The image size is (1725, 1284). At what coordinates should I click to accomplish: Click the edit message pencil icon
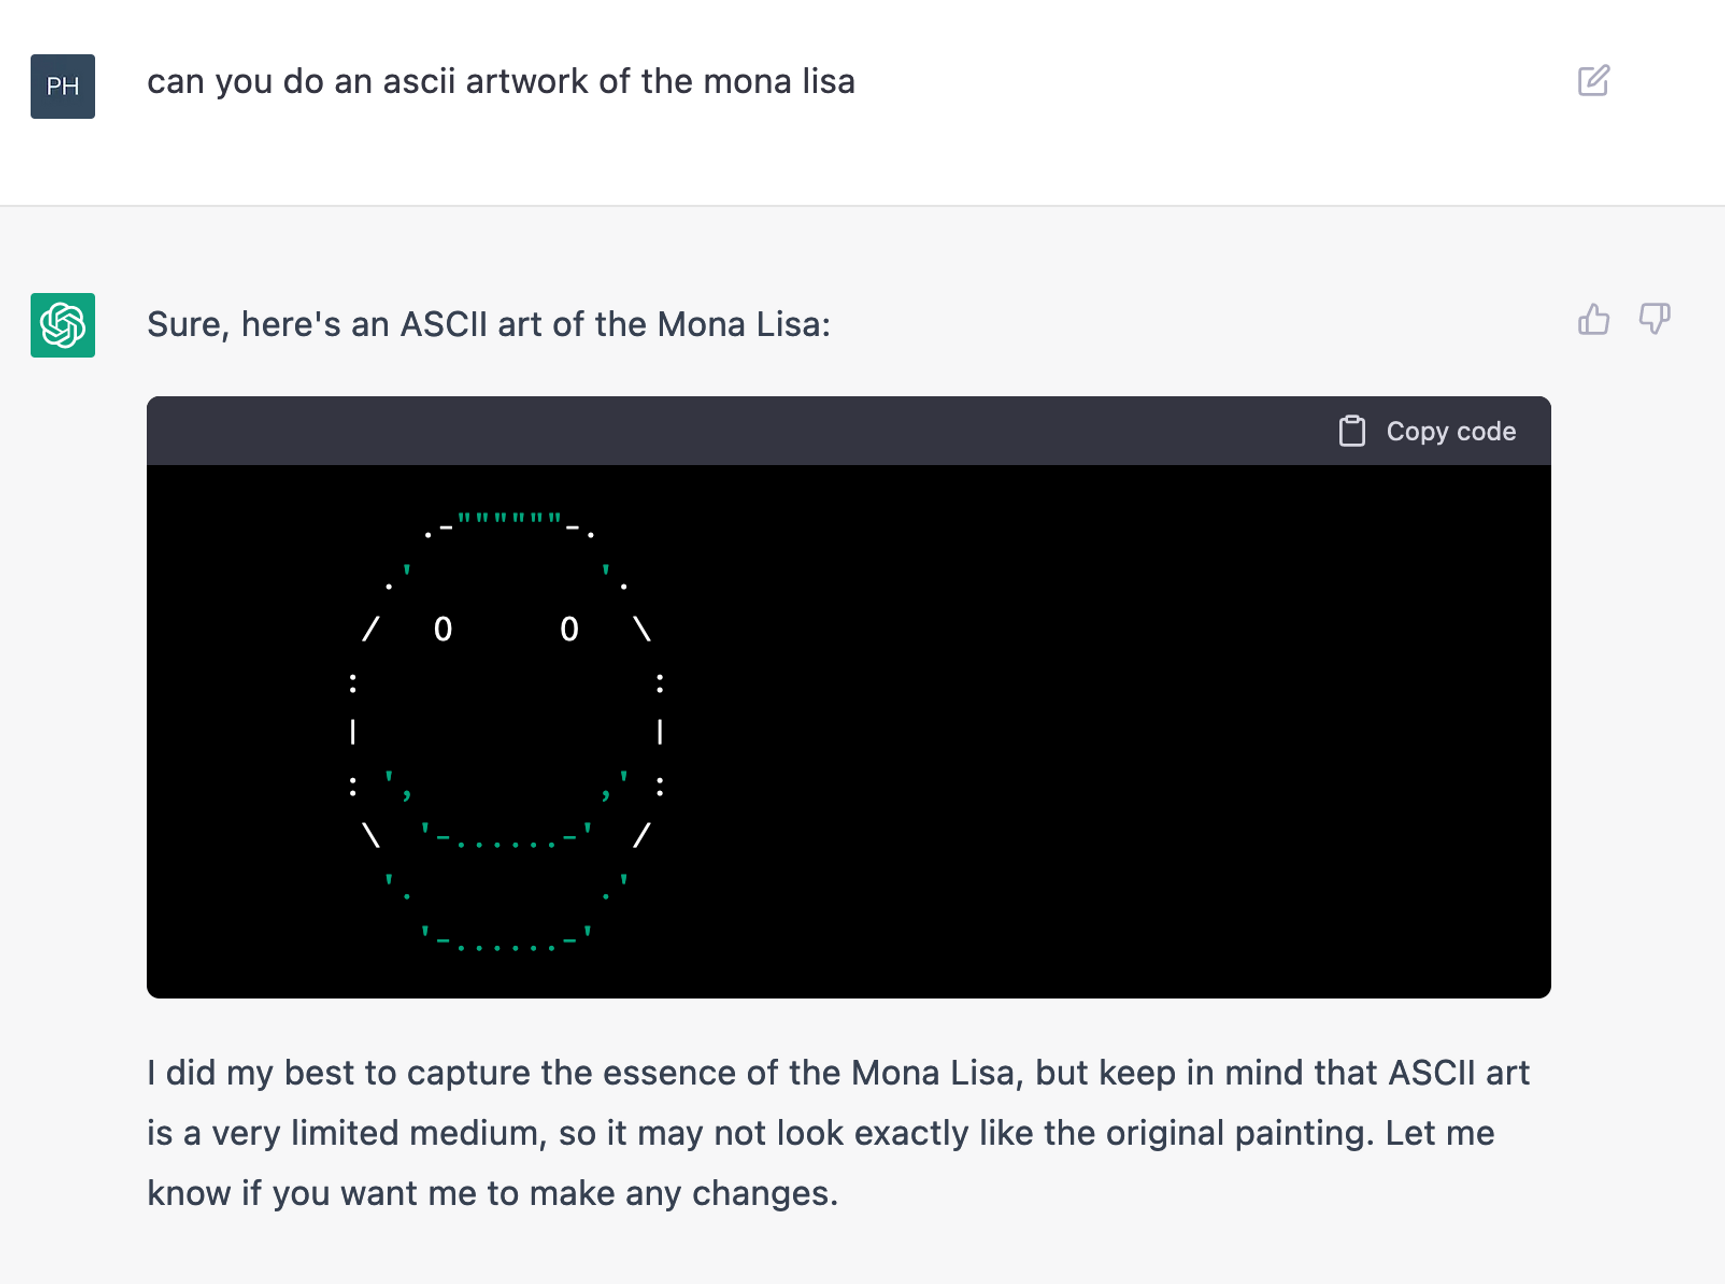tap(1593, 81)
